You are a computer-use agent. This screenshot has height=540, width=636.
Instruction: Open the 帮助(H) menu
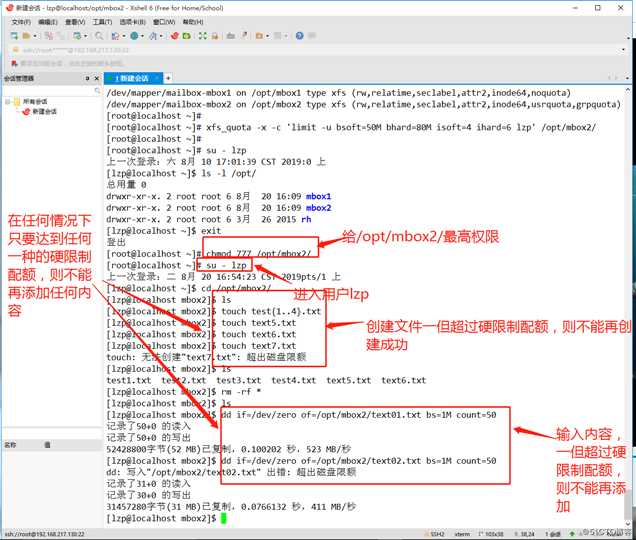click(x=193, y=22)
